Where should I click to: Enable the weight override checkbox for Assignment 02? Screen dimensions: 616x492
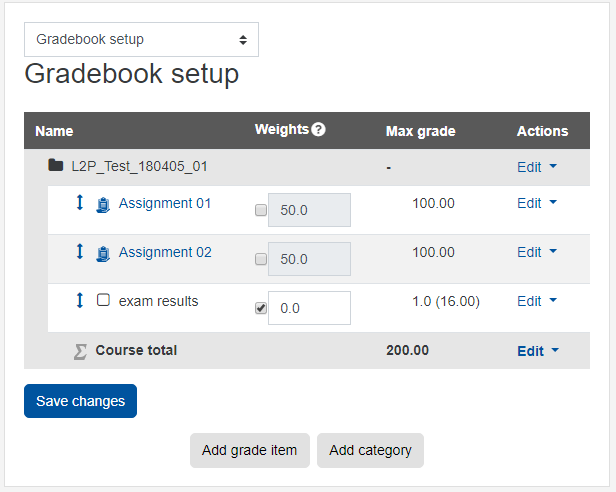tap(261, 259)
